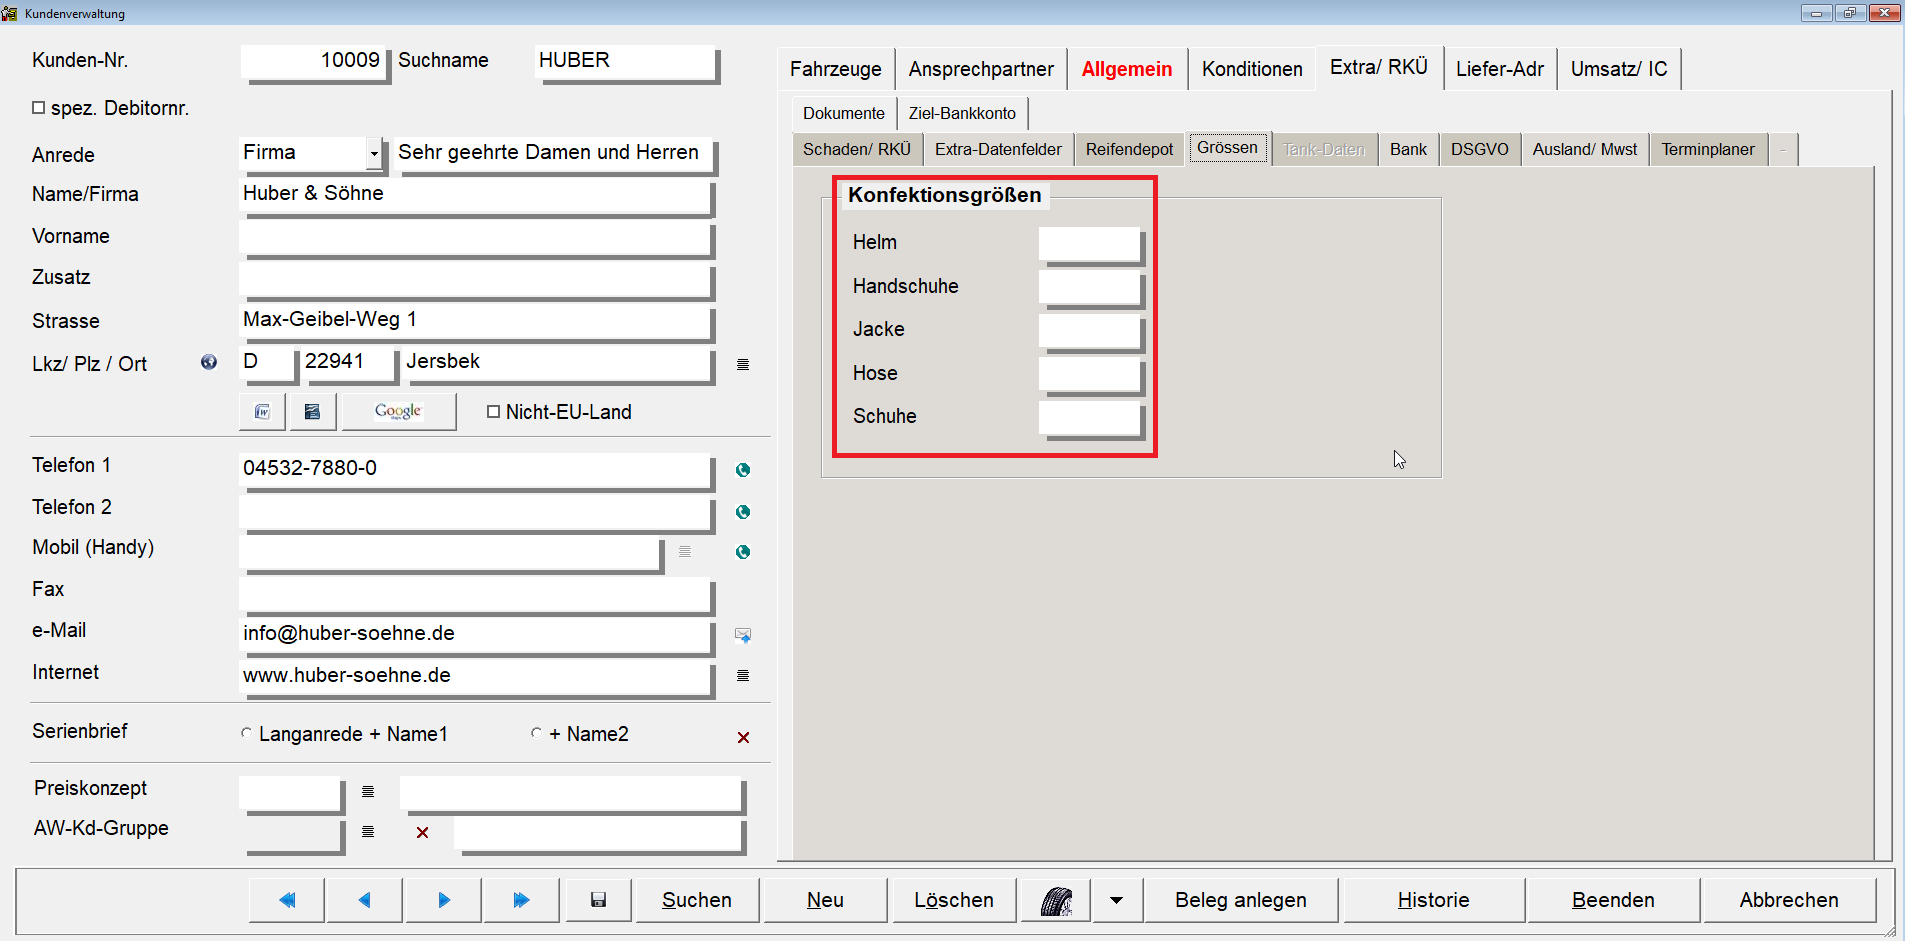Open the AW-Kd-Gruppe selection list icon
Screen dimensions: 1905x941
click(368, 831)
